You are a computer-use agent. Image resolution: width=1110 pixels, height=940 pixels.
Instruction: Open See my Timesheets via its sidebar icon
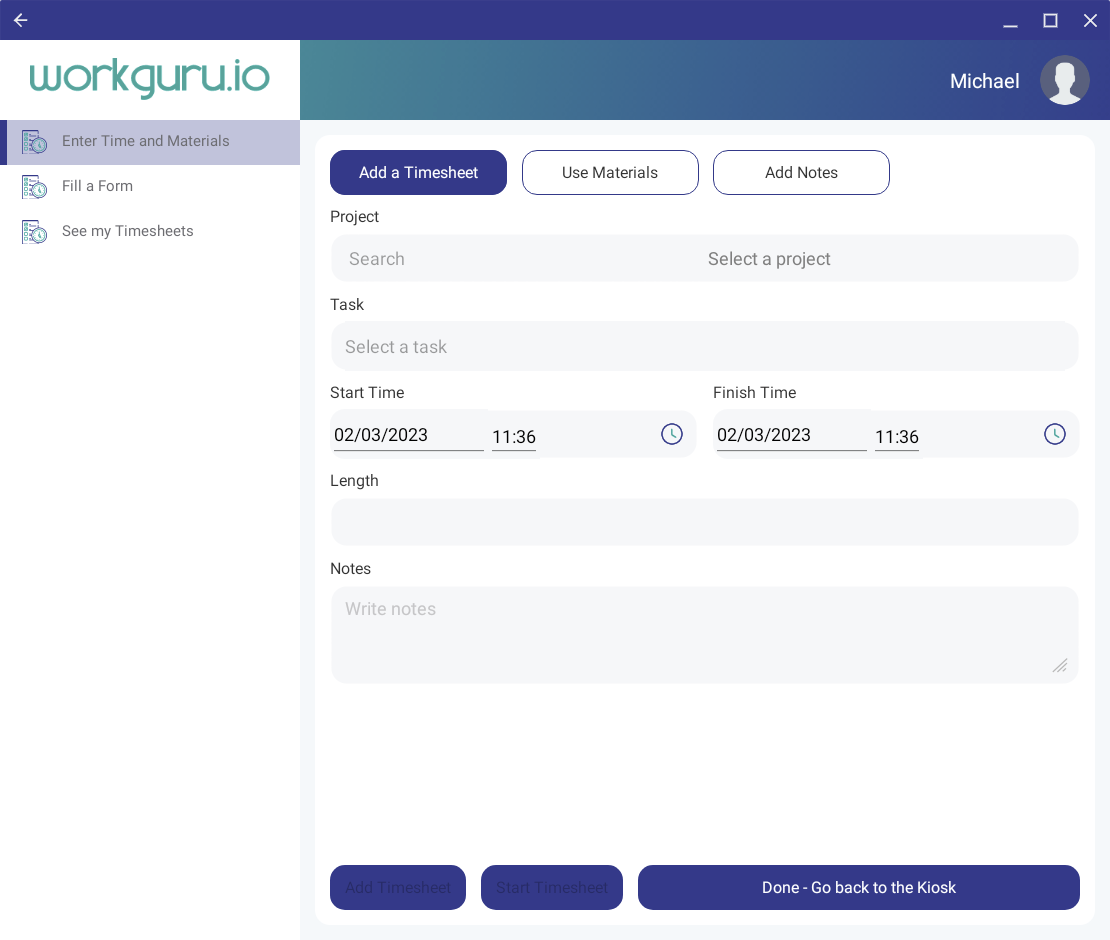click(33, 231)
